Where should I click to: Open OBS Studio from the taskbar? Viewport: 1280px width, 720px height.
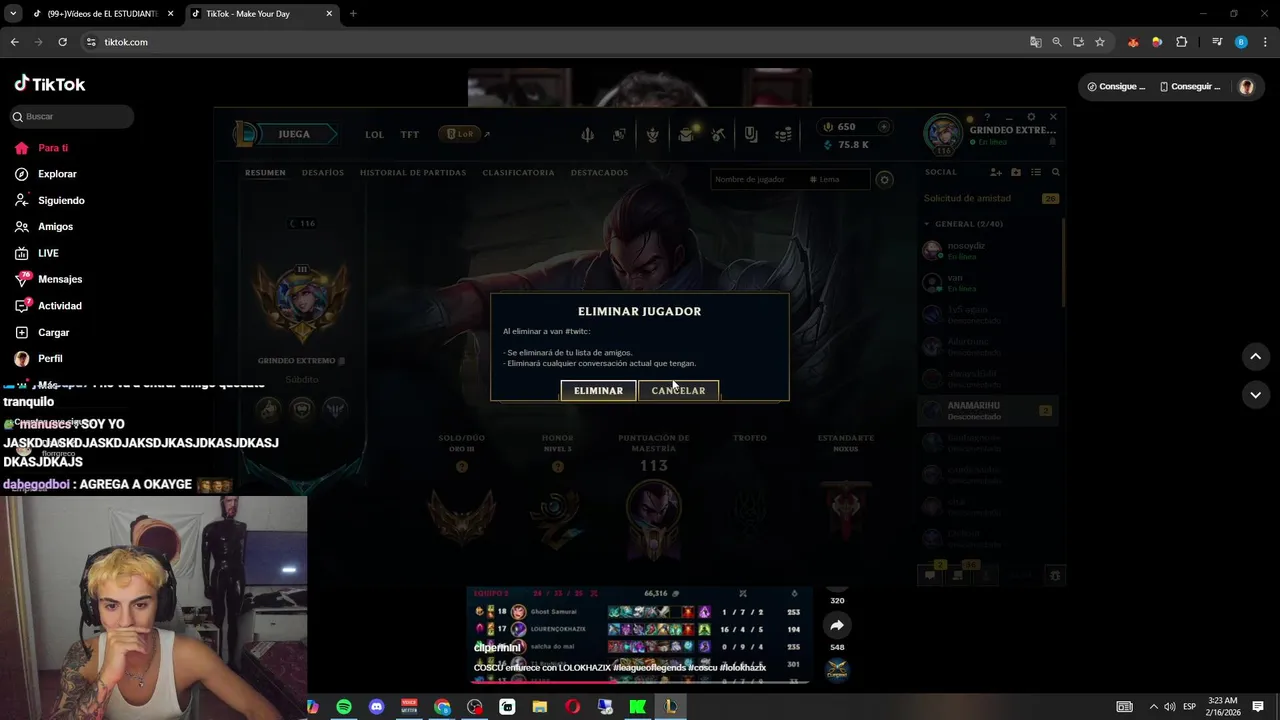pos(475,707)
